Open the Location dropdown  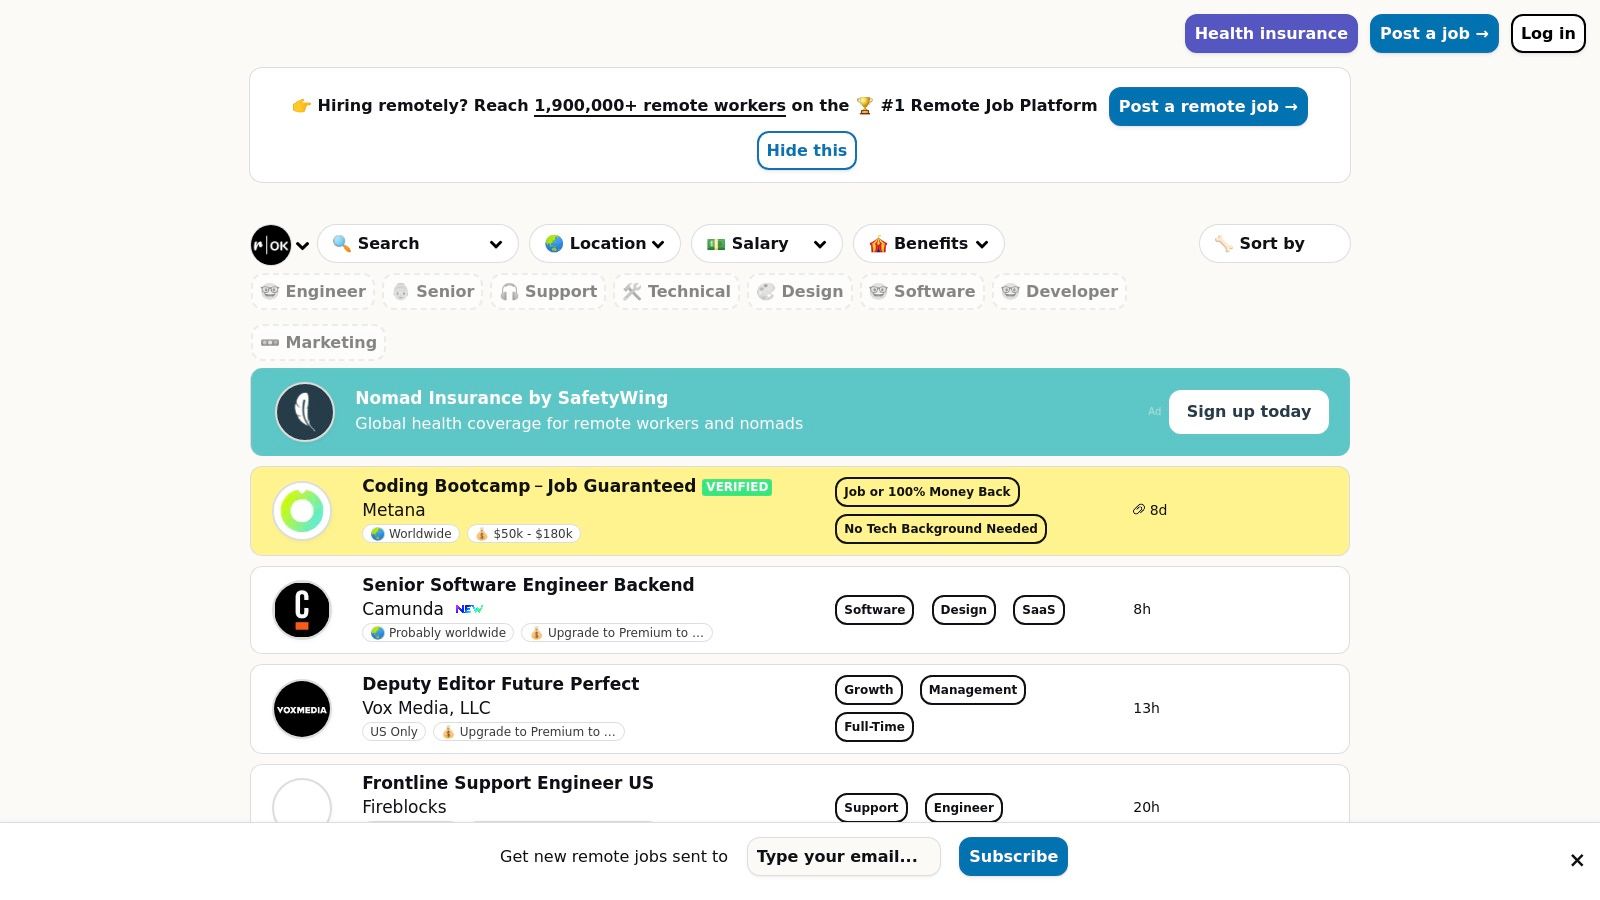pyautogui.click(x=604, y=244)
